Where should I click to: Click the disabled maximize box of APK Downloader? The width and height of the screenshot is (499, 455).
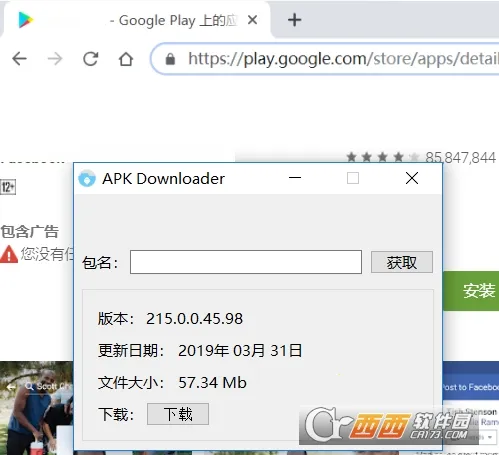point(353,178)
